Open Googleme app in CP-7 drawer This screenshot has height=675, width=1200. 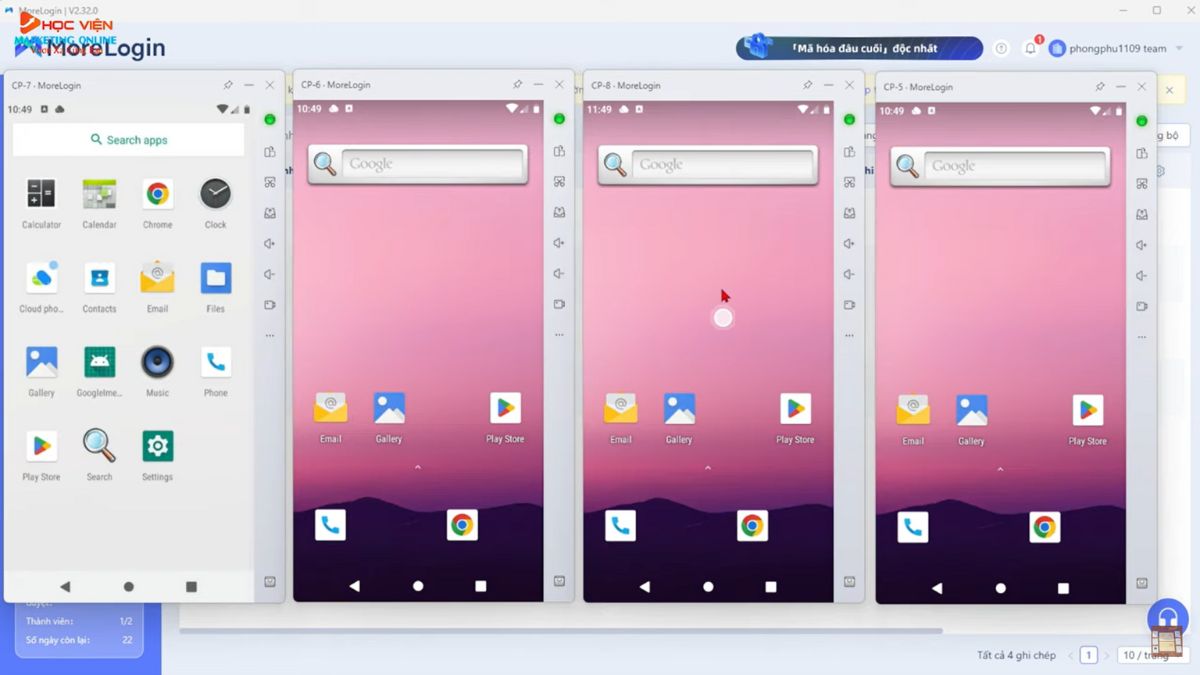click(x=99, y=362)
